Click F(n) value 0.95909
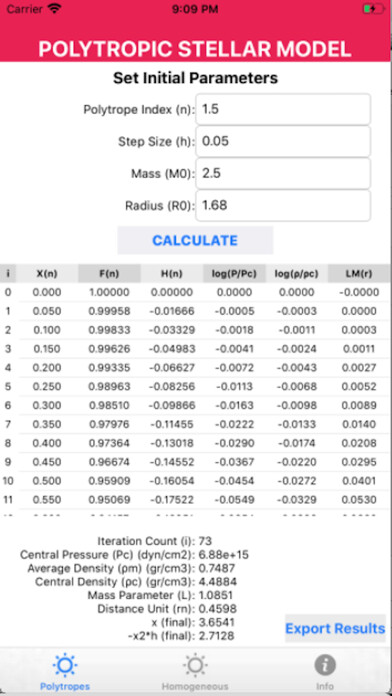392x696 pixels. tap(109, 481)
